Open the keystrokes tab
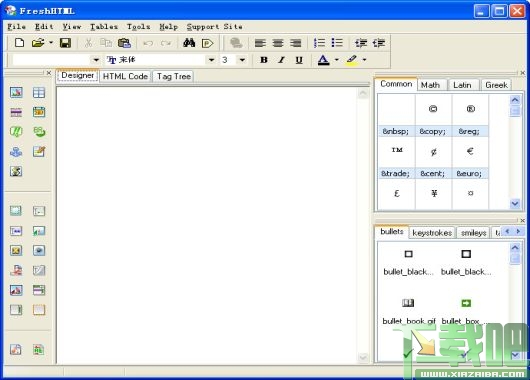The image size is (530, 380). [432, 233]
